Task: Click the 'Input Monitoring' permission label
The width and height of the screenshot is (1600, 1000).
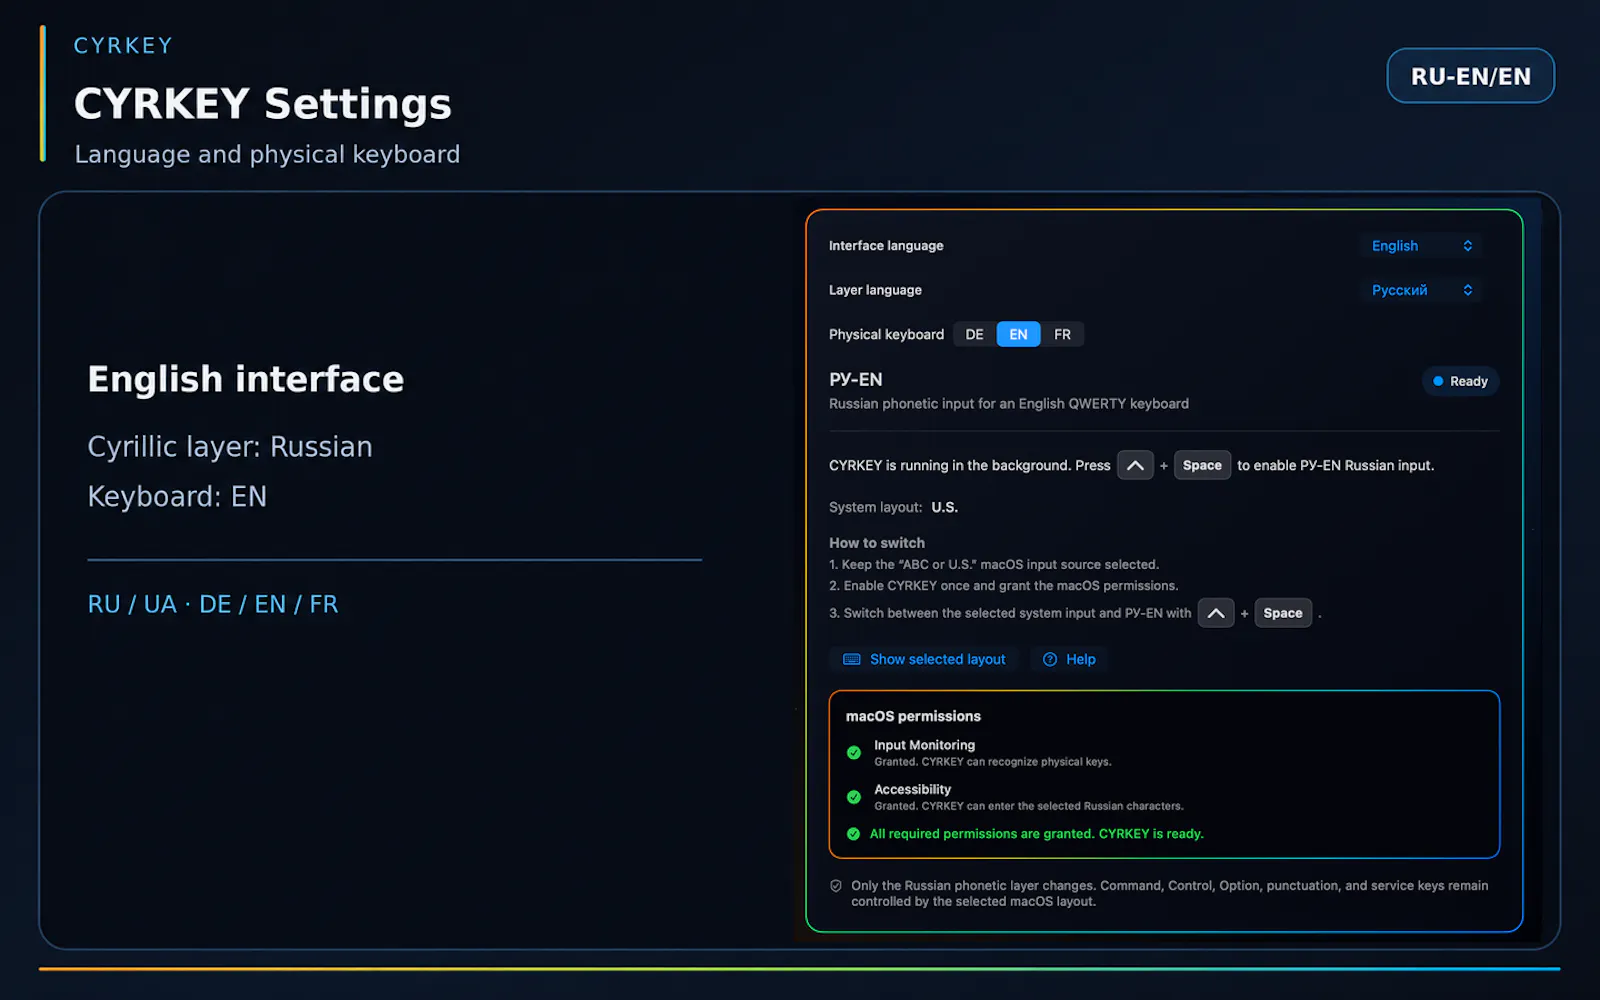Action: coord(924,745)
